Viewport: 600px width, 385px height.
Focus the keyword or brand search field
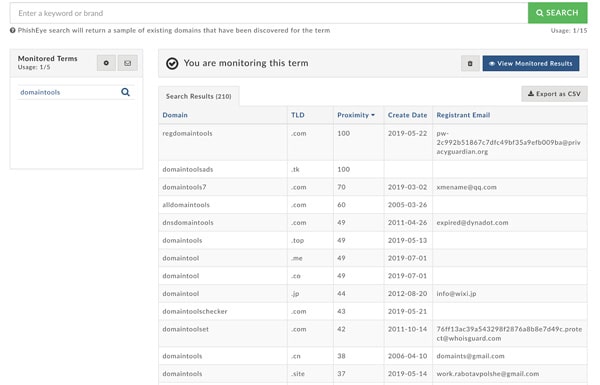click(x=269, y=13)
